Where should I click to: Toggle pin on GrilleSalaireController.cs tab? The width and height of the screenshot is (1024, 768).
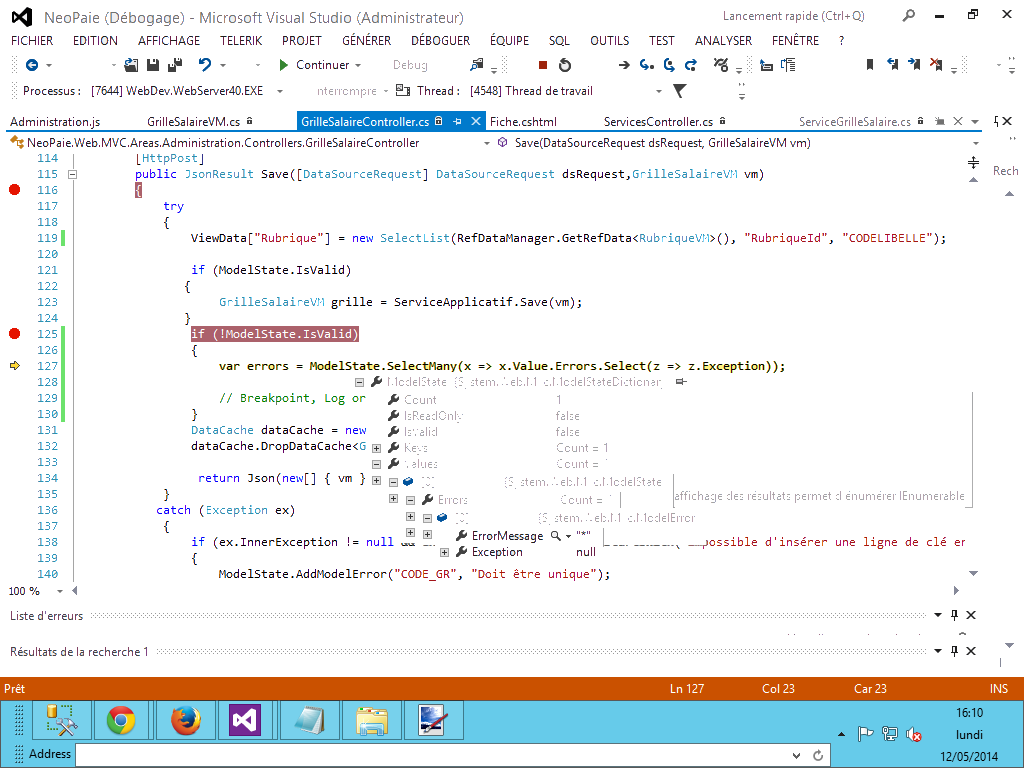[x=456, y=121]
